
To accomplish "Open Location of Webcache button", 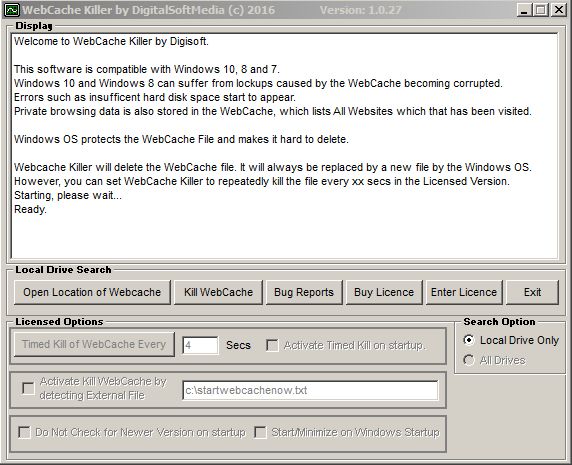I will point(92,292).
